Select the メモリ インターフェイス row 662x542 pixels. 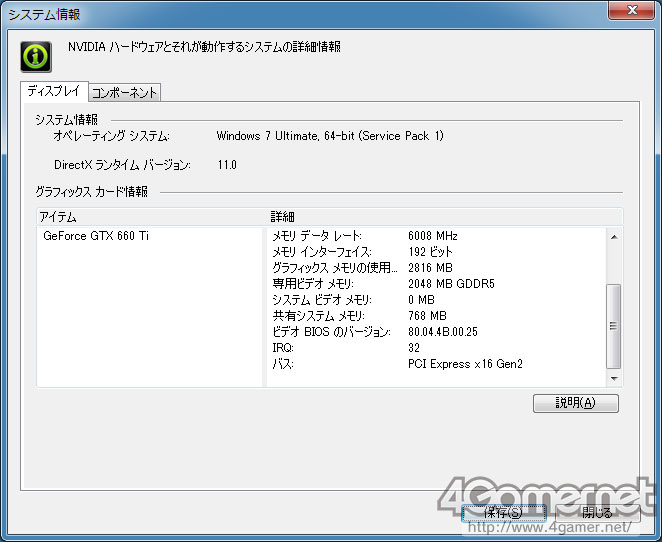point(437,252)
